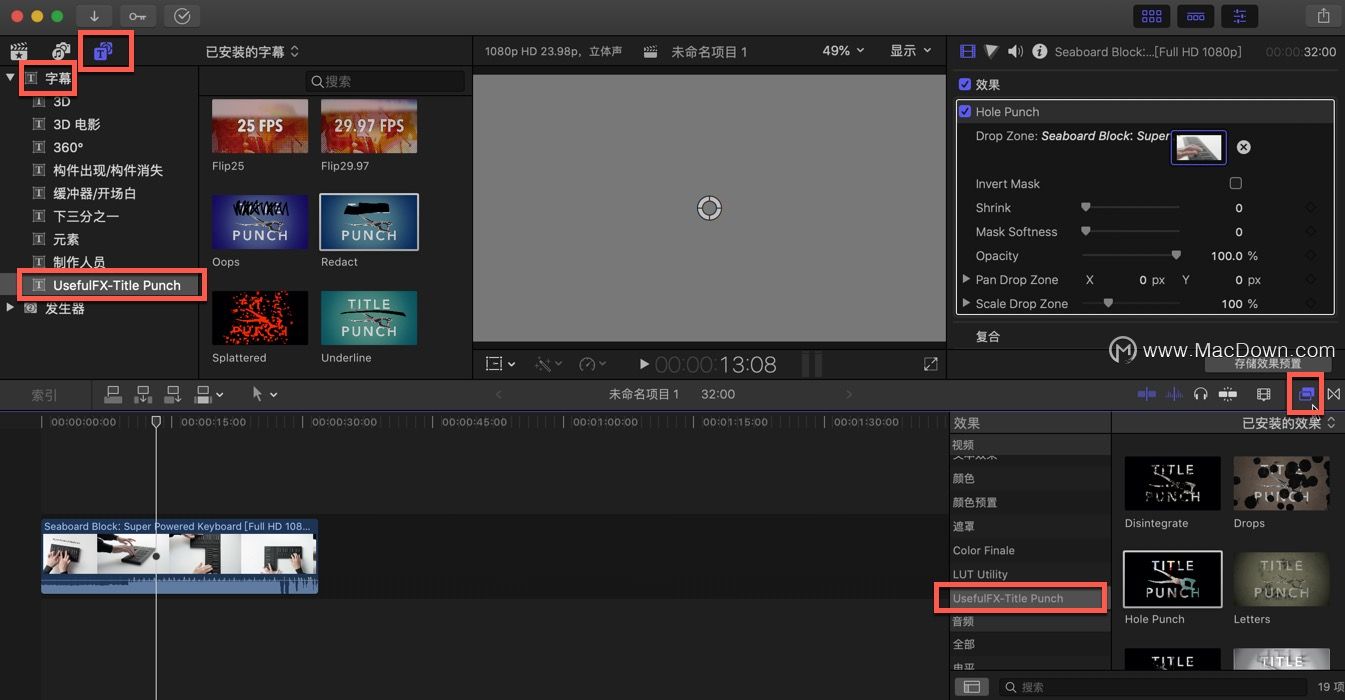
Task: Open the photos and audio sidebar
Action: (61, 51)
